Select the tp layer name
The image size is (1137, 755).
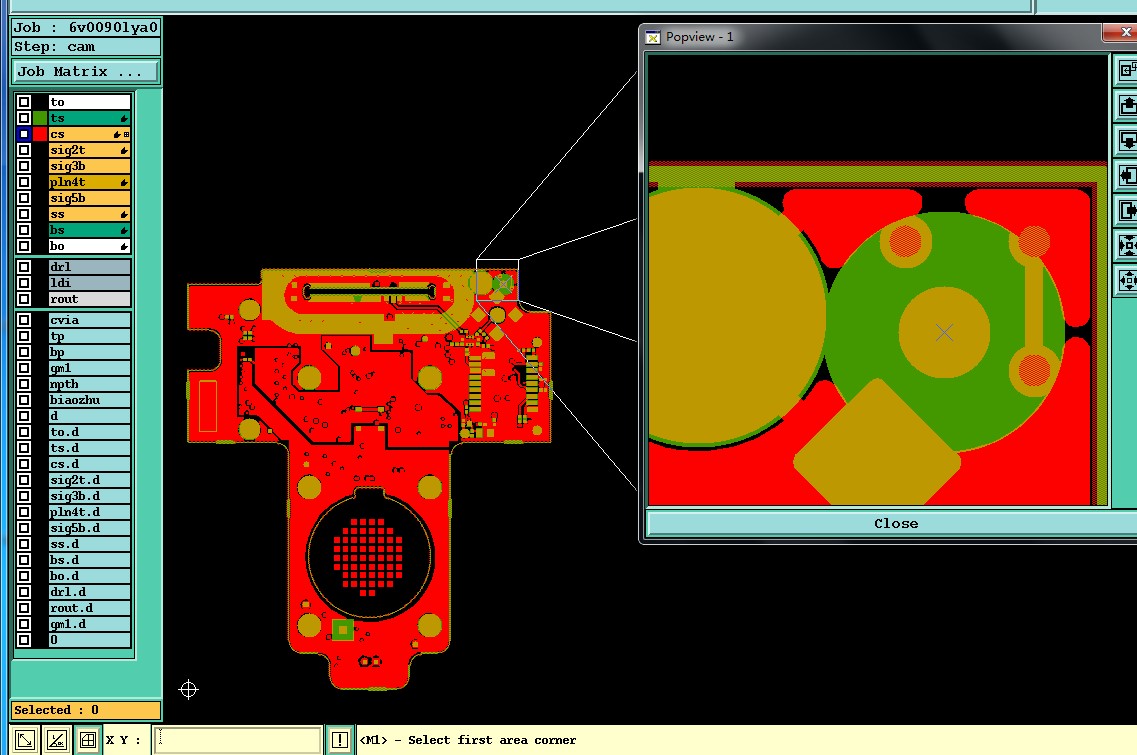click(x=90, y=336)
